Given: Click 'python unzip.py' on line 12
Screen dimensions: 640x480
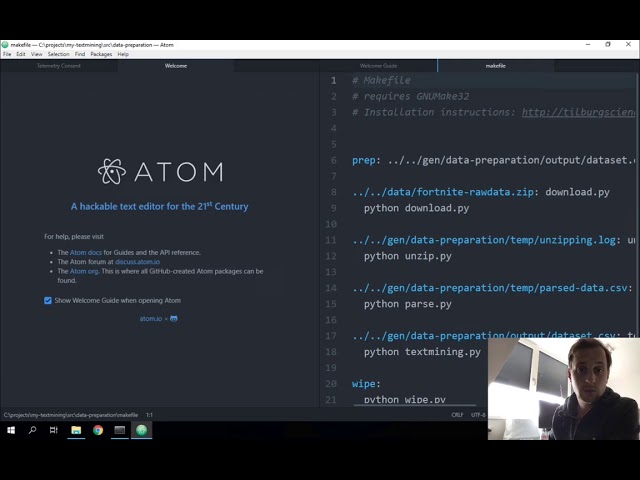Looking at the screenshot, I should (x=408, y=256).
